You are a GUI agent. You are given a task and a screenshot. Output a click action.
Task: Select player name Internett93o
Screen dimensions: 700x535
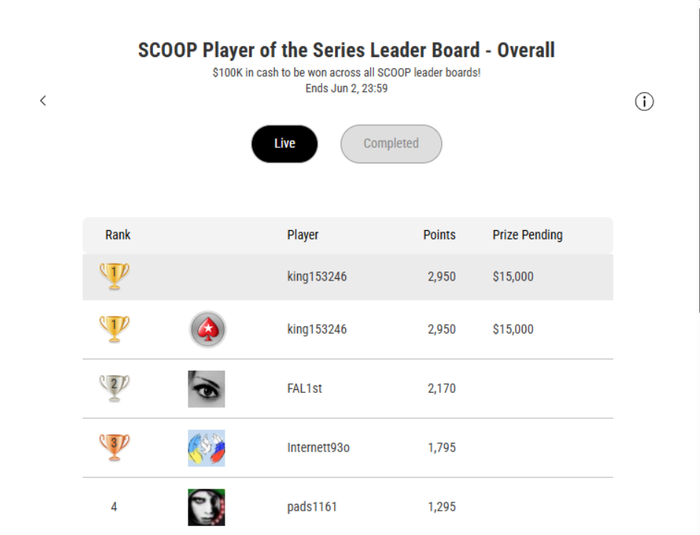tap(318, 448)
